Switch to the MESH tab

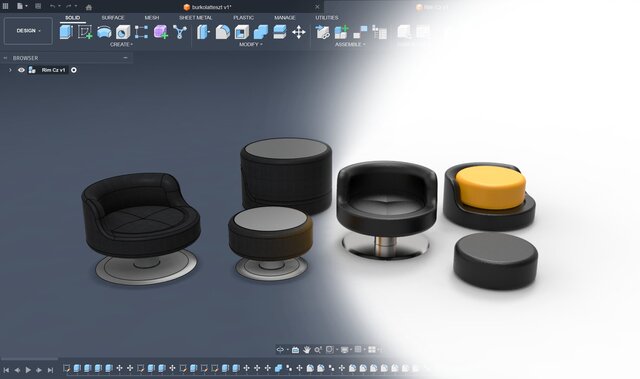(152, 18)
